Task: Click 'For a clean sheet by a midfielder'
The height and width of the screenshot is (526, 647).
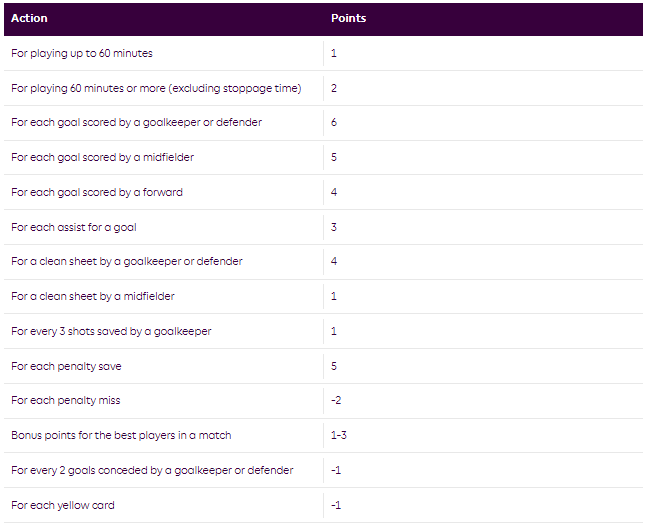Action: click(93, 296)
